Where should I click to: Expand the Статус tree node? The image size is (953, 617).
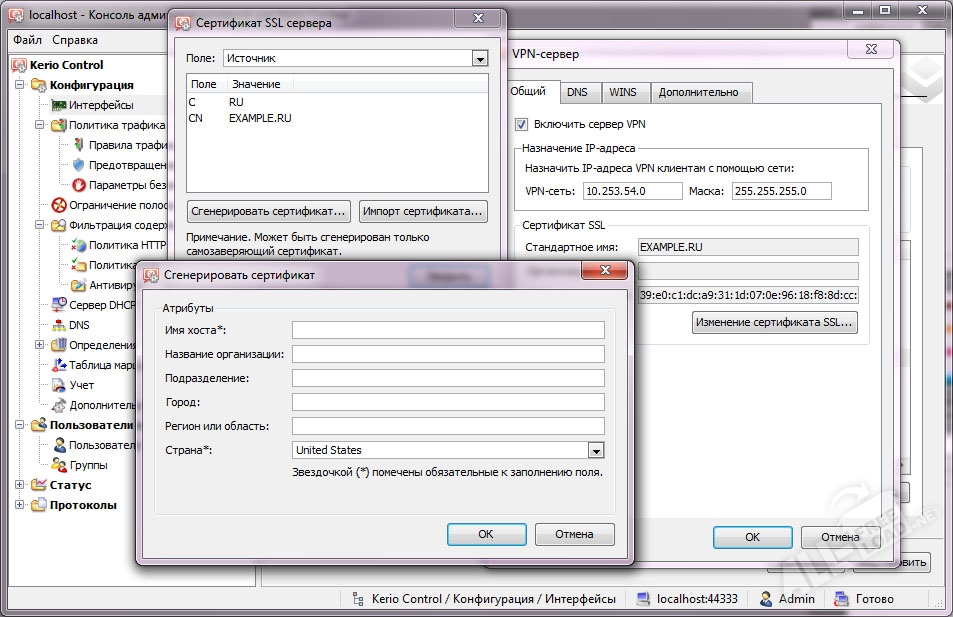(20, 485)
